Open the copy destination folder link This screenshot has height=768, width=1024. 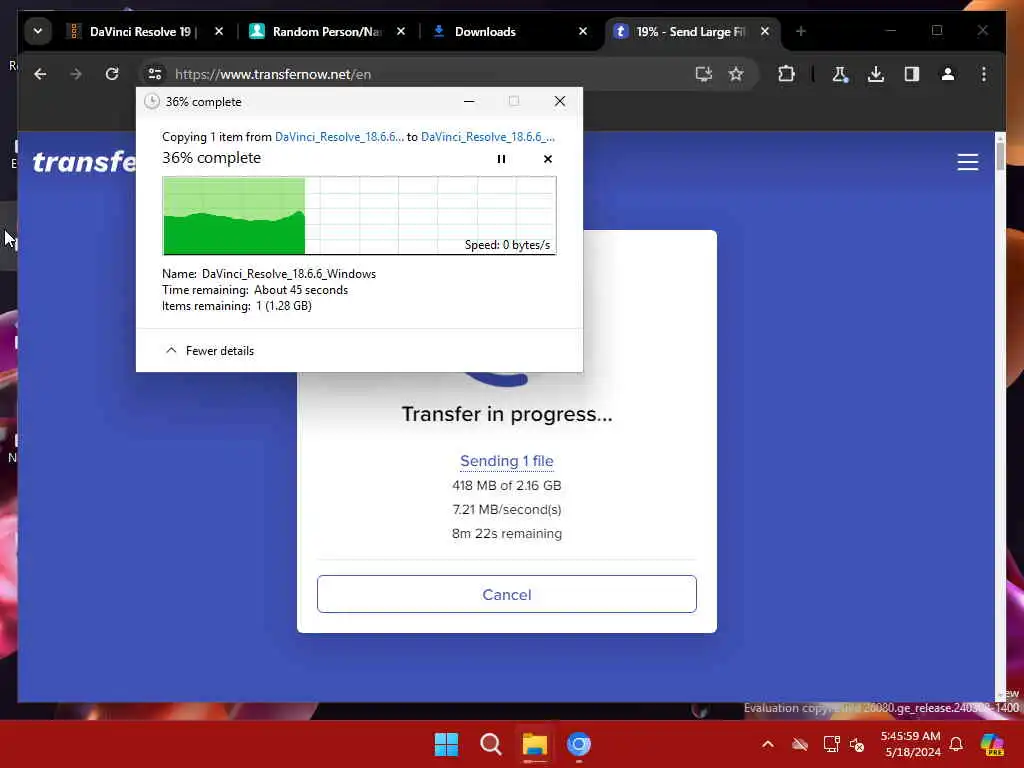(x=487, y=137)
